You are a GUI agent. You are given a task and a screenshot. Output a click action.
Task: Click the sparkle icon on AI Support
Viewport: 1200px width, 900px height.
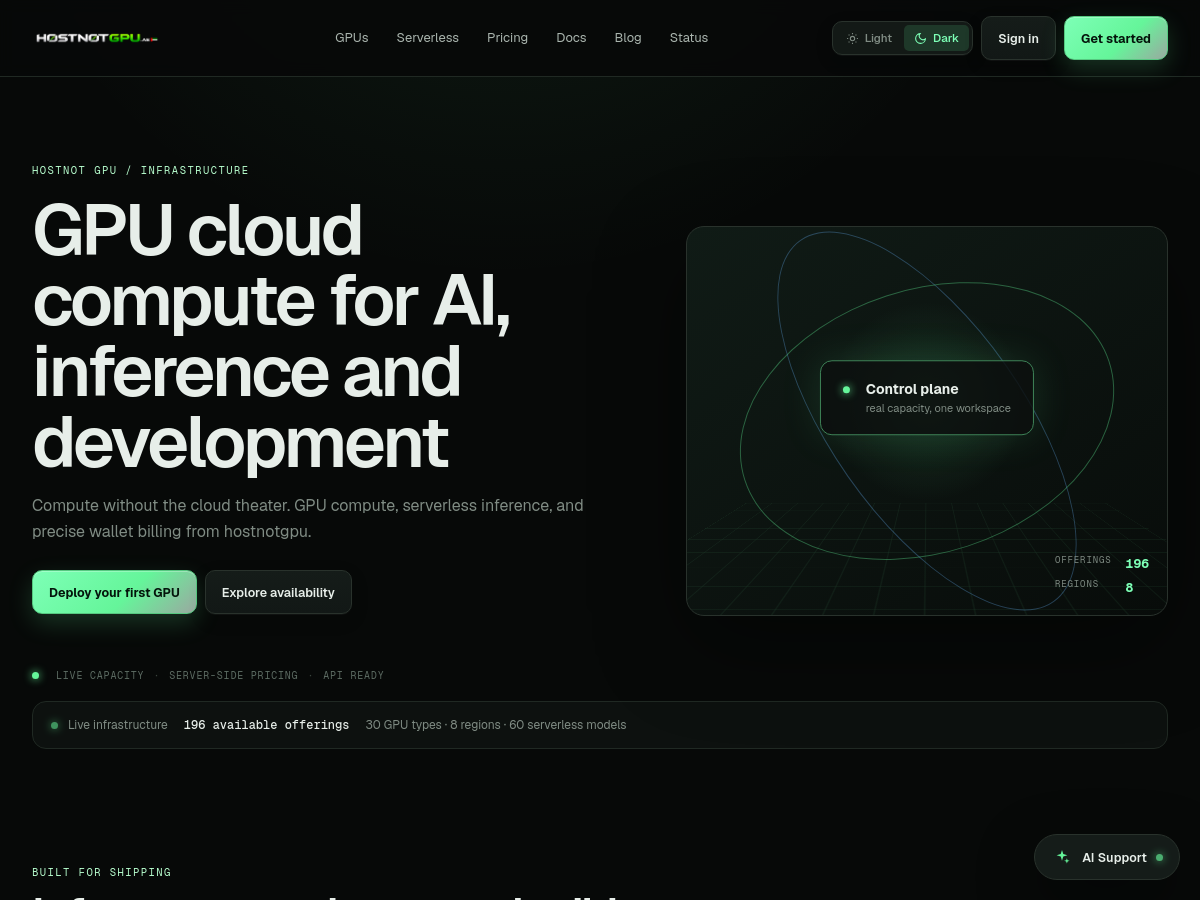(1063, 857)
